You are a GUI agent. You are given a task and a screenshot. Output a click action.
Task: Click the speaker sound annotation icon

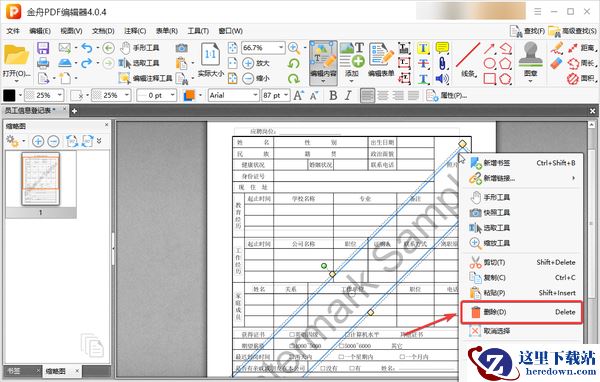coord(442,79)
